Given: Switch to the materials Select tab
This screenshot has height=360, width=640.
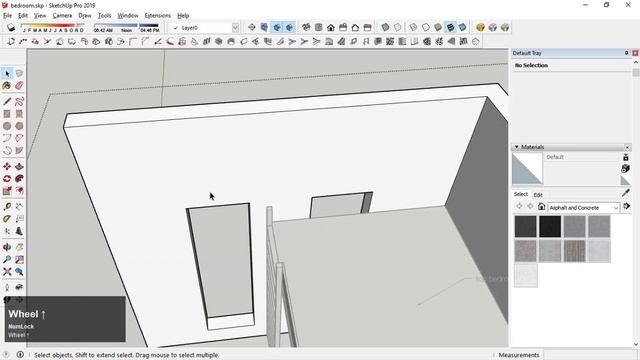Looking at the screenshot, I should (x=521, y=194).
